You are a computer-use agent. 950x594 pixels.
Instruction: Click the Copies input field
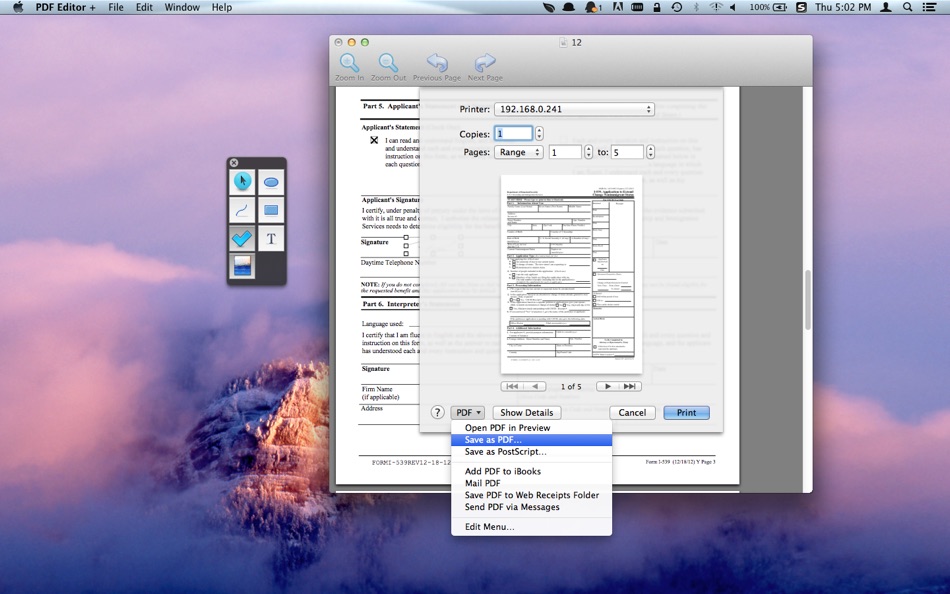coord(513,133)
